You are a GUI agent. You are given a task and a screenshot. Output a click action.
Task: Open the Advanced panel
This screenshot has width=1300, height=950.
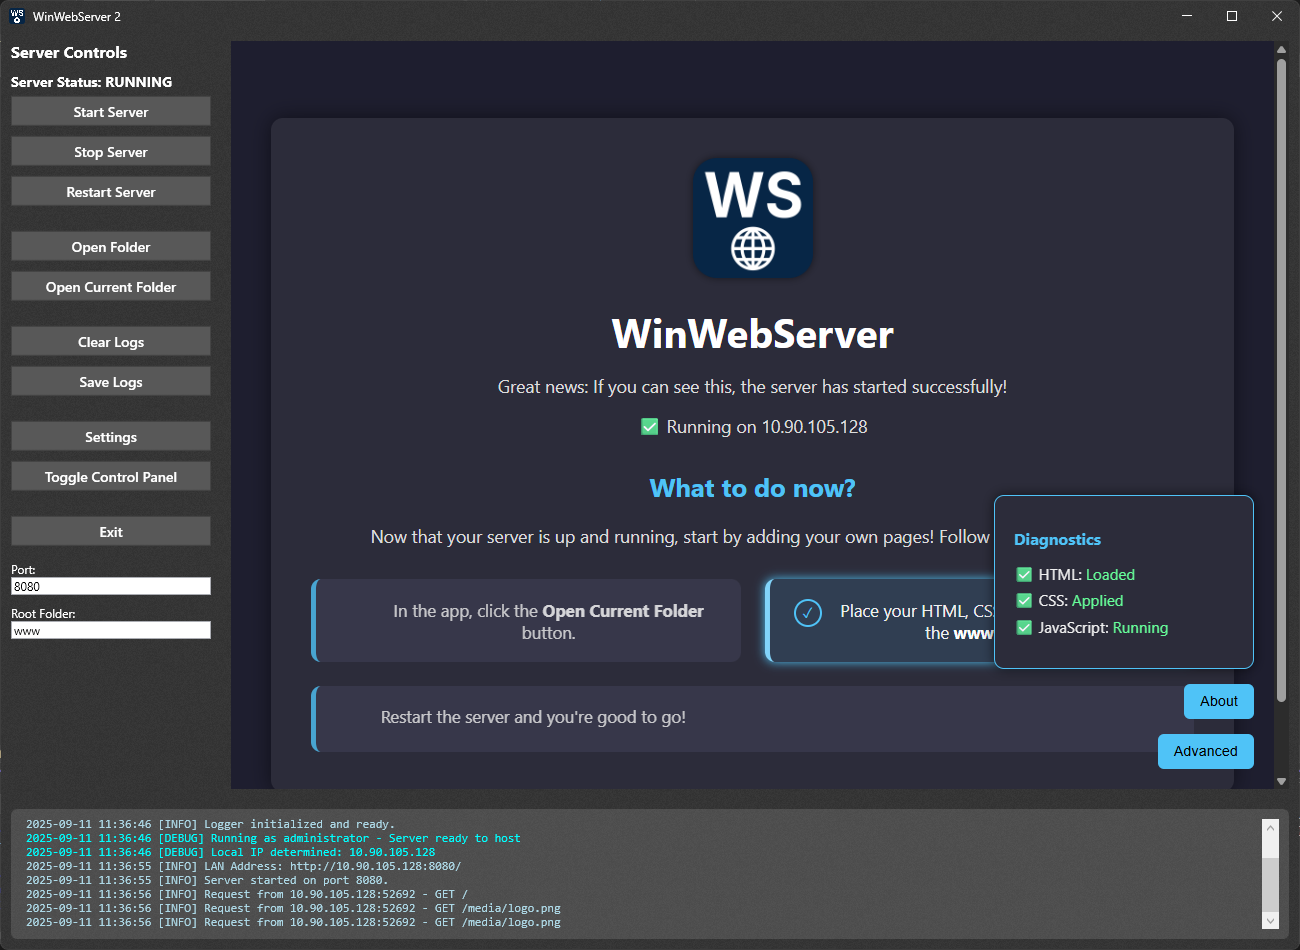pyautogui.click(x=1205, y=751)
